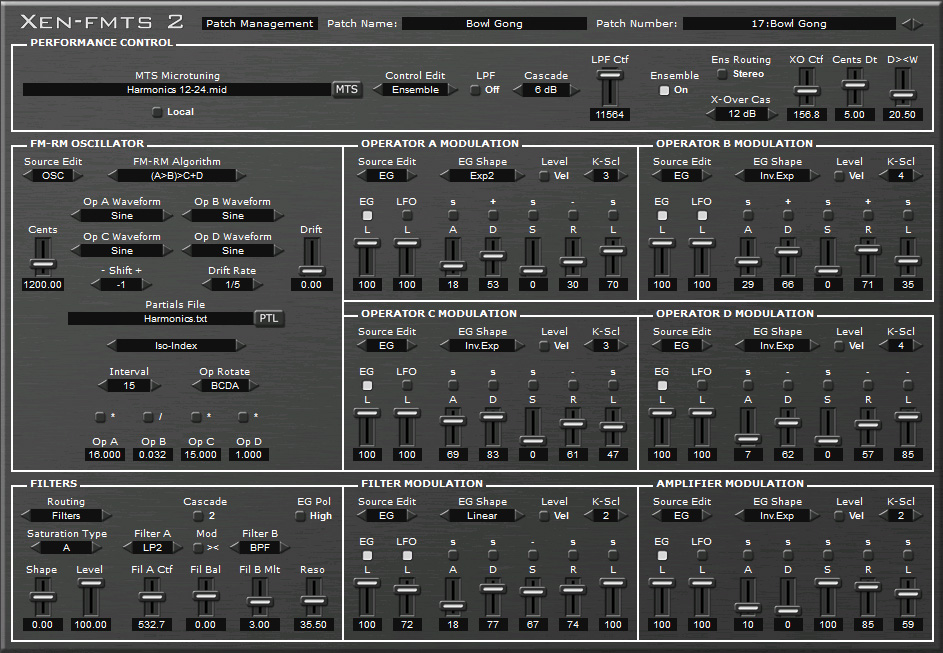The height and width of the screenshot is (653, 943).
Task: Toggle the filter Cascade 2 checkbox
Action: point(198,516)
